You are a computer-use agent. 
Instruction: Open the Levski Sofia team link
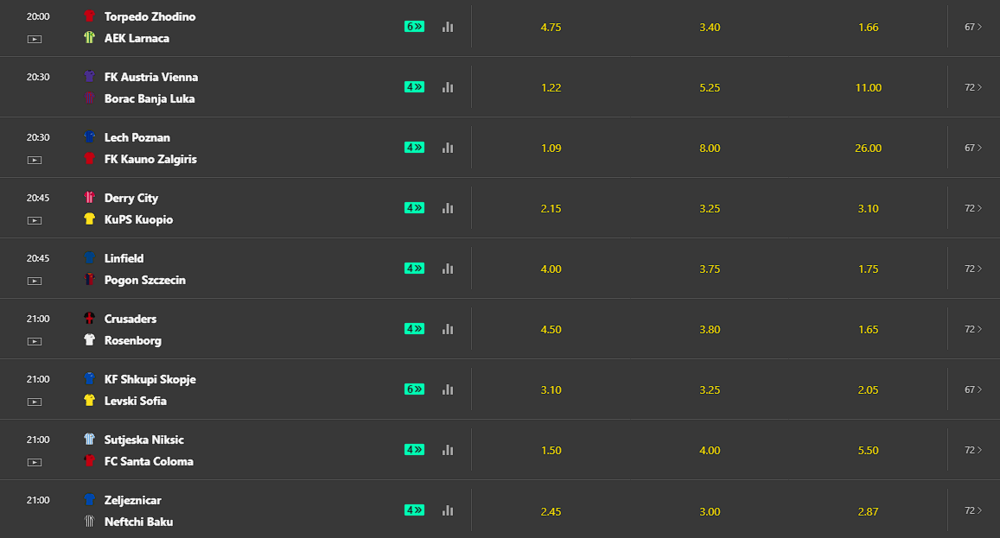tap(135, 401)
